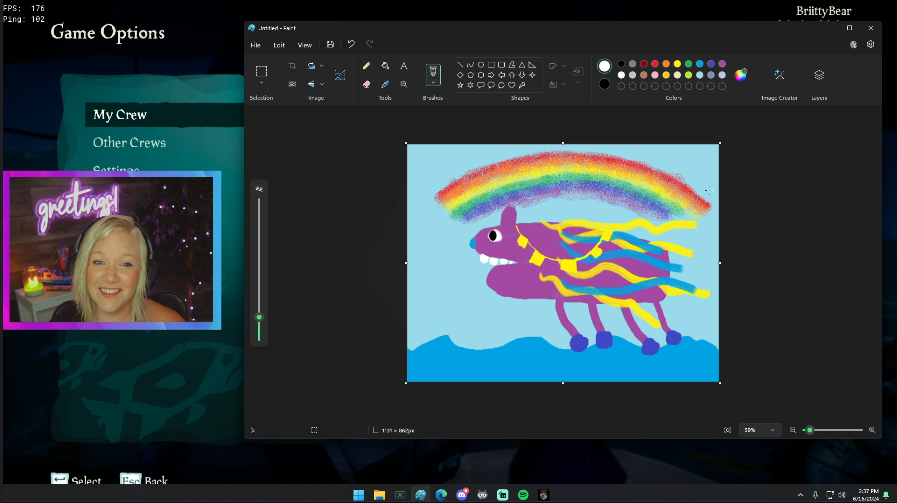Open the File menu
The width and height of the screenshot is (897, 503).
coord(256,45)
